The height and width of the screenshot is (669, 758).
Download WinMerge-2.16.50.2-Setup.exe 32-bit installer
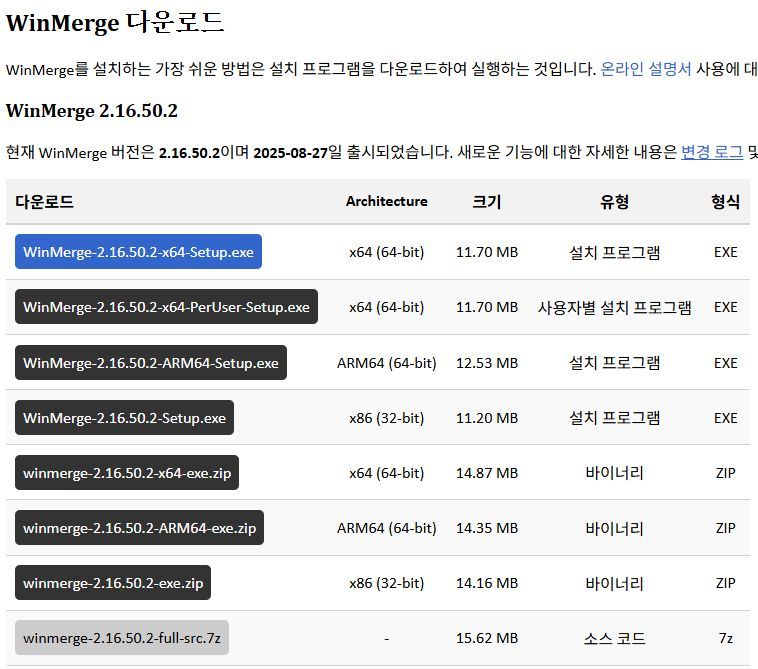click(124, 418)
